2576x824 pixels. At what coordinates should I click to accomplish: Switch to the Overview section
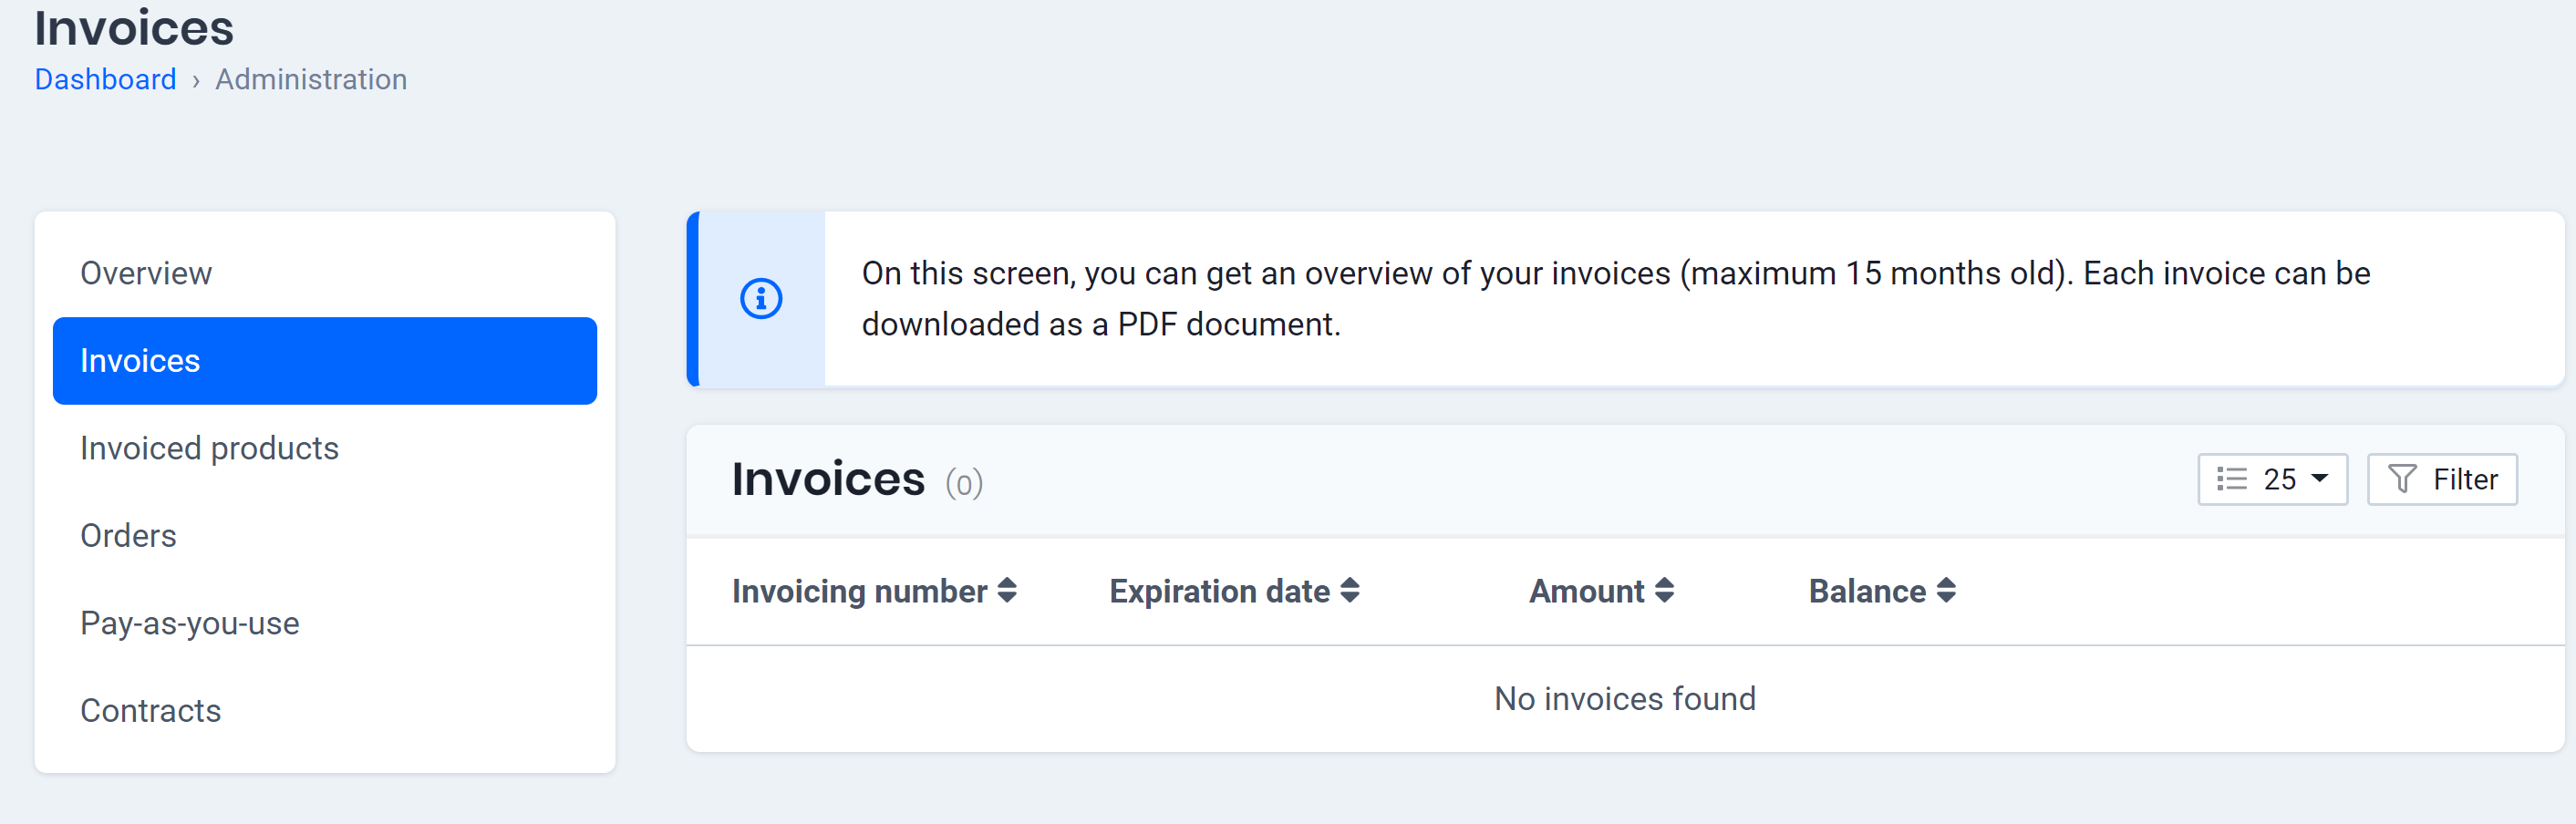tap(146, 272)
